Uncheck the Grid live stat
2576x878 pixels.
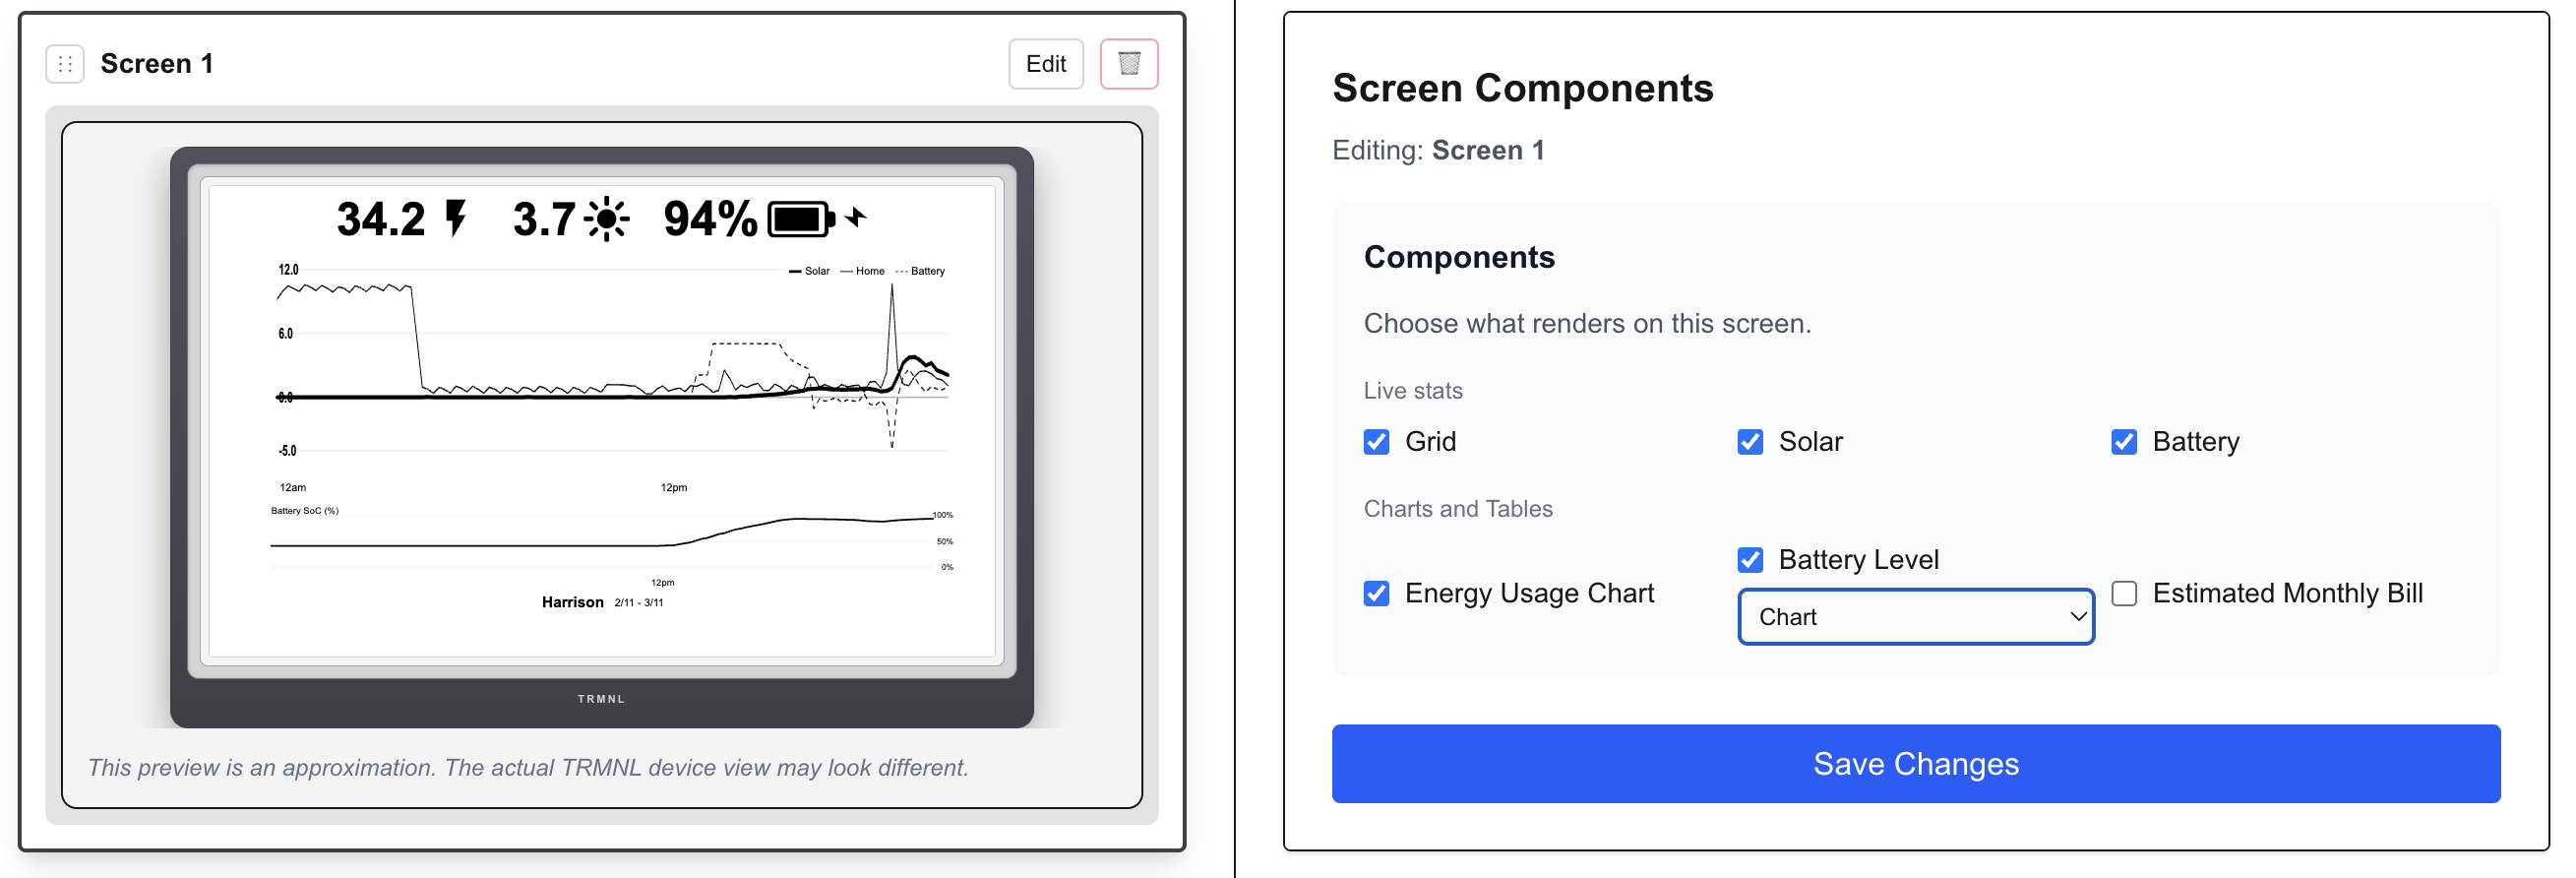click(x=1376, y=441)
